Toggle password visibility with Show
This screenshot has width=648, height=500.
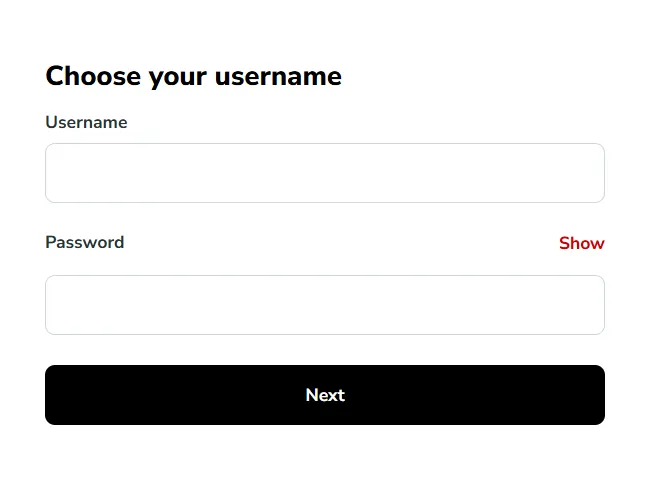[581, 243]
